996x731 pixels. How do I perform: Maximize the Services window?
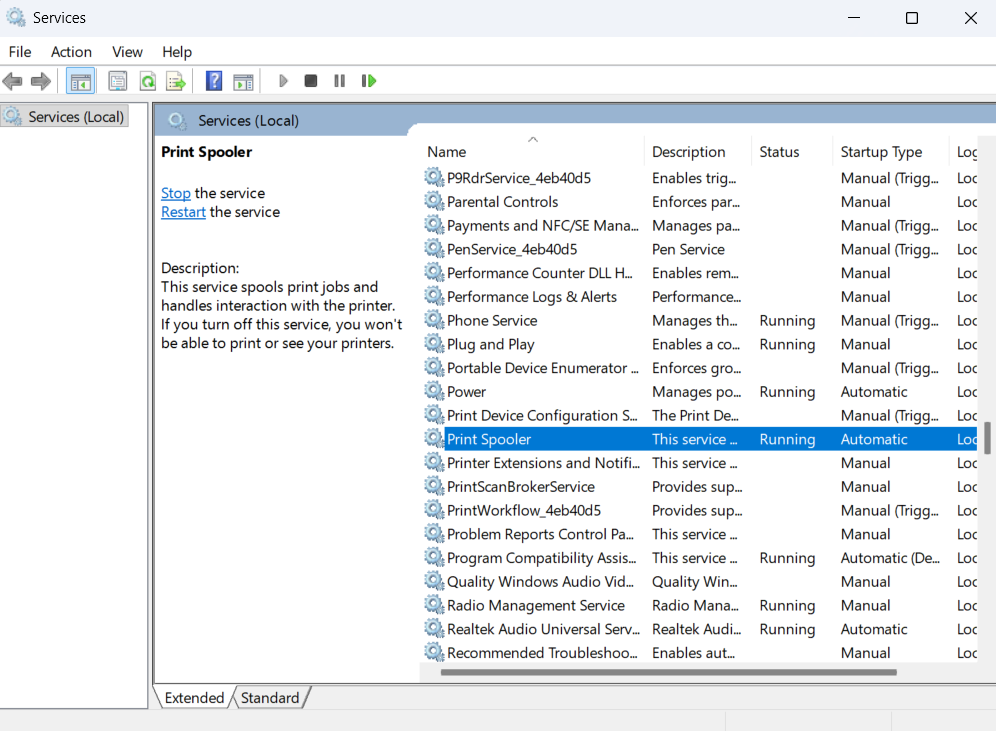click(912, 18)
